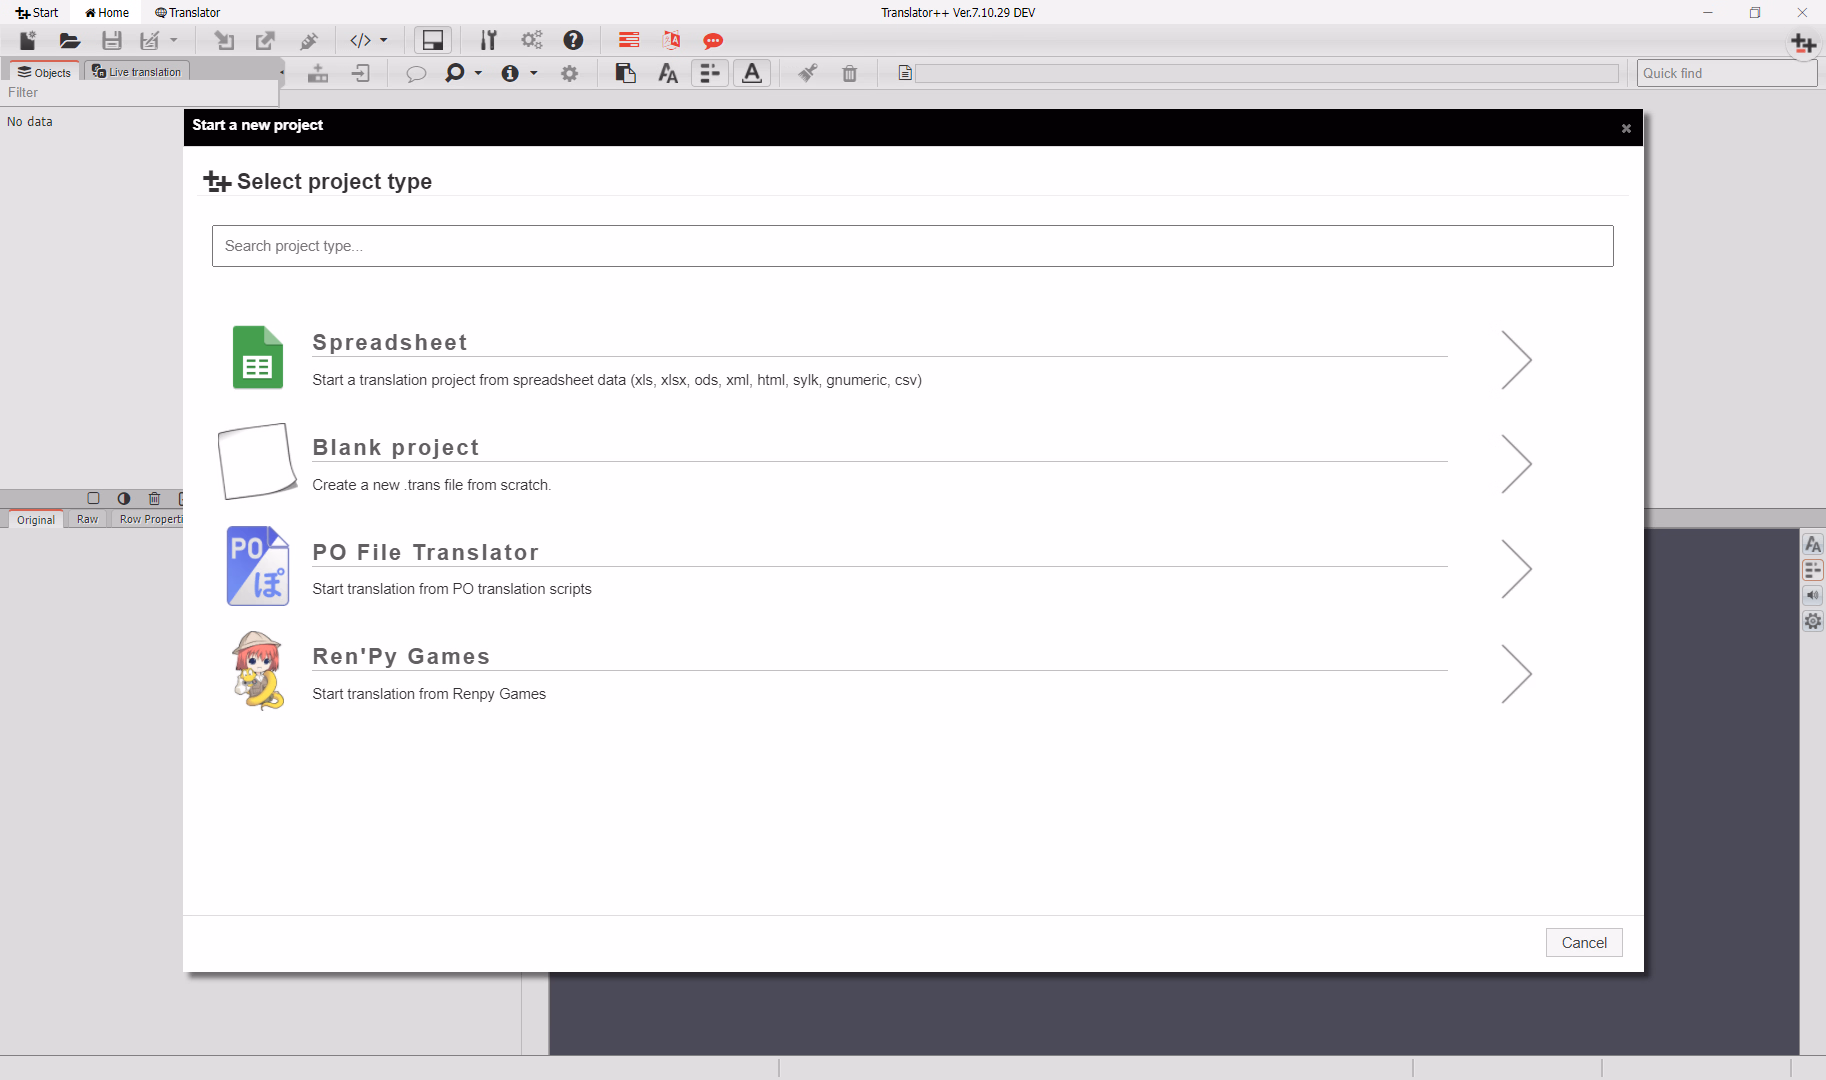Screen dimensions: 1826x1080
Task: Cancel the new project dialog
Action: pyautogui.click(x=1583, y=943)
